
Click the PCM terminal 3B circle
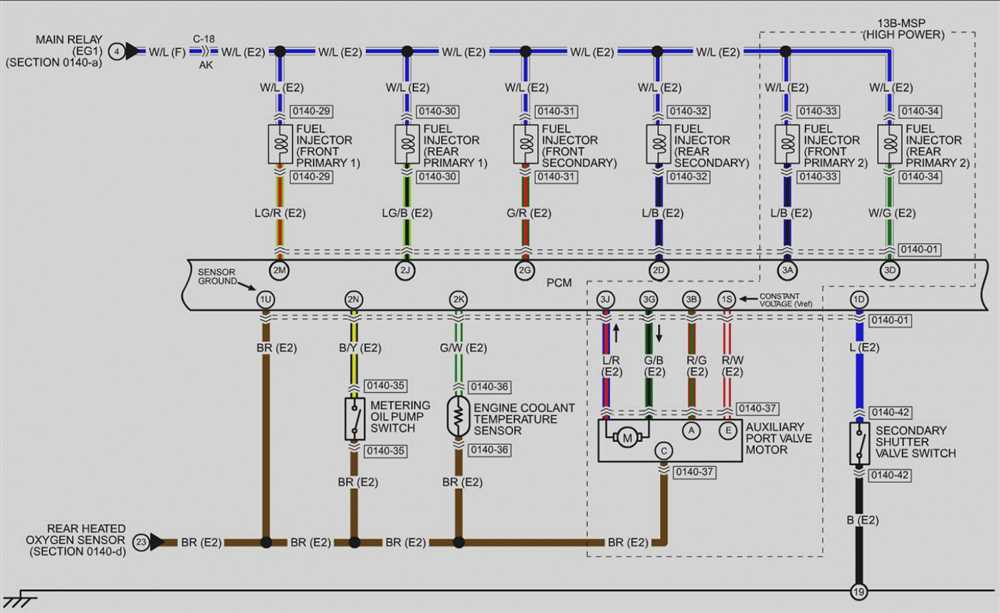pyautogui.click(x=691, y=299)
